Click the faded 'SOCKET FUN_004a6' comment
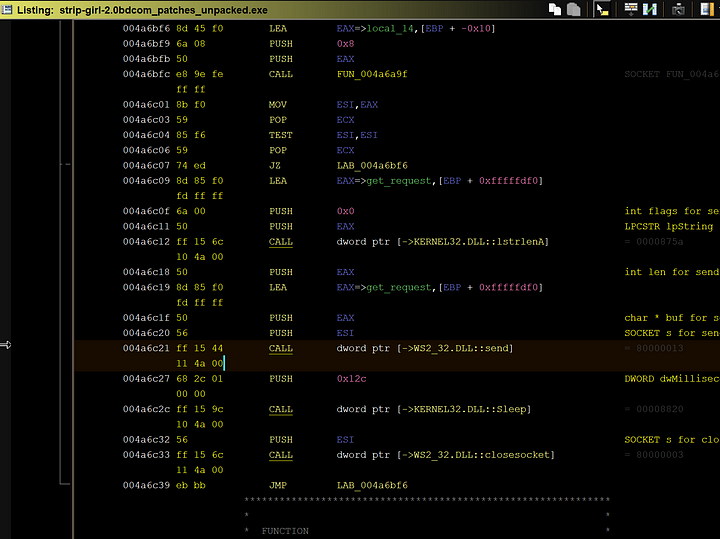The image size is (720, 539). point(672,74)
